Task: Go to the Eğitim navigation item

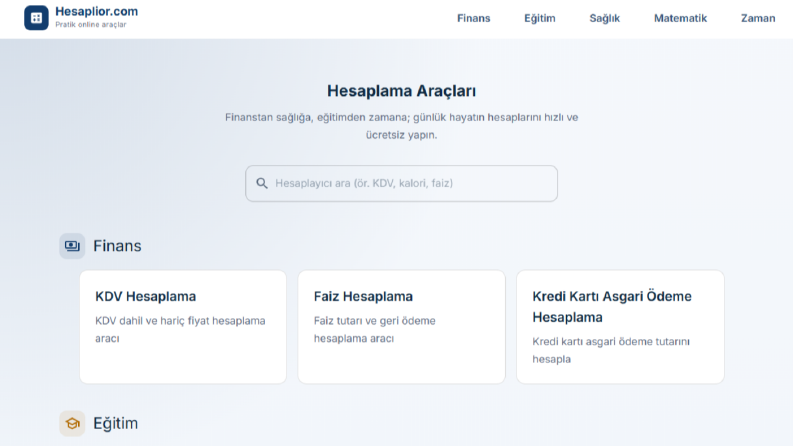Action: click(540, 18)
